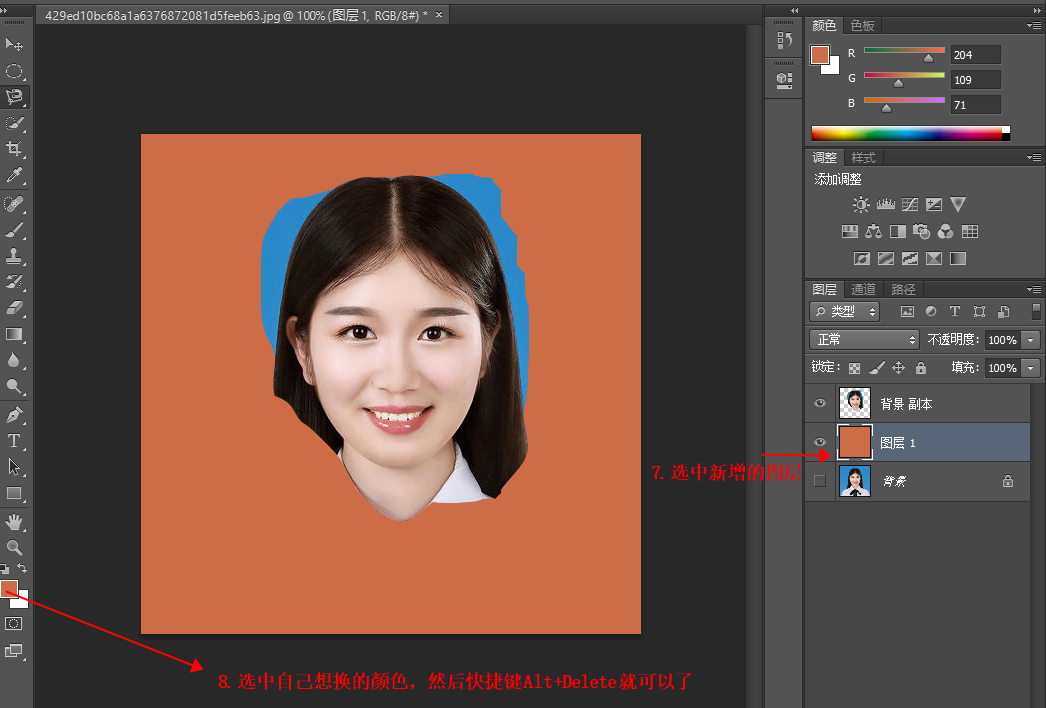Click the toolbar foreground color swatch
1046x708 pixels.
8,588
